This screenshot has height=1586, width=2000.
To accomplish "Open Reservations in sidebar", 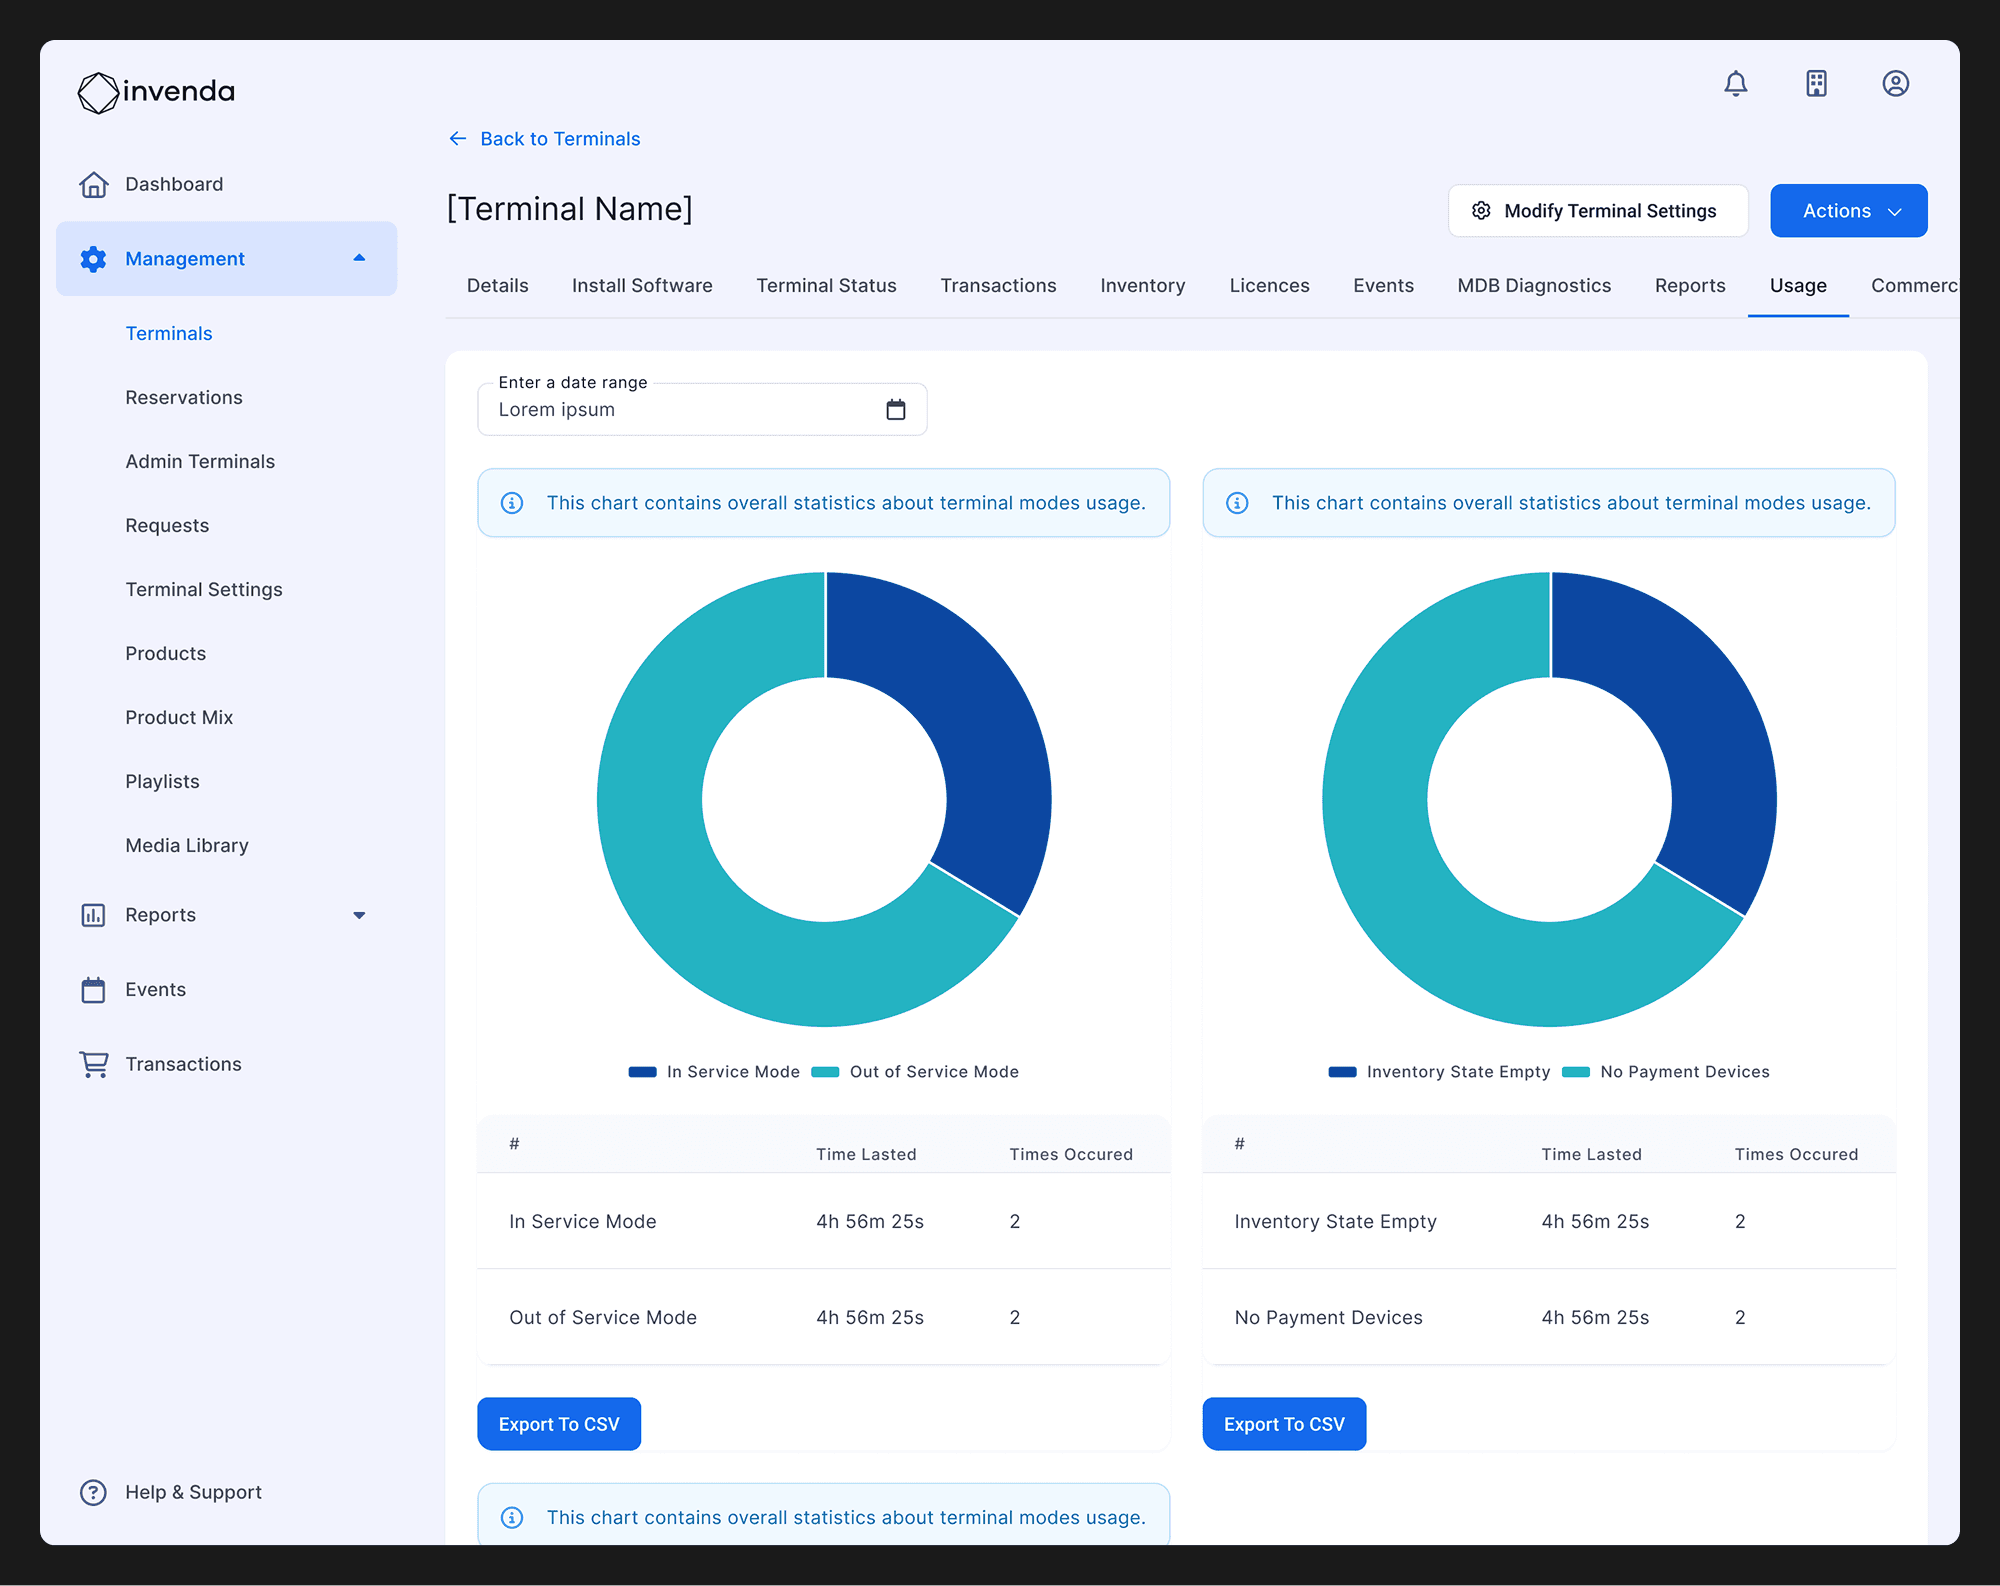I will [x=184, y=398].
